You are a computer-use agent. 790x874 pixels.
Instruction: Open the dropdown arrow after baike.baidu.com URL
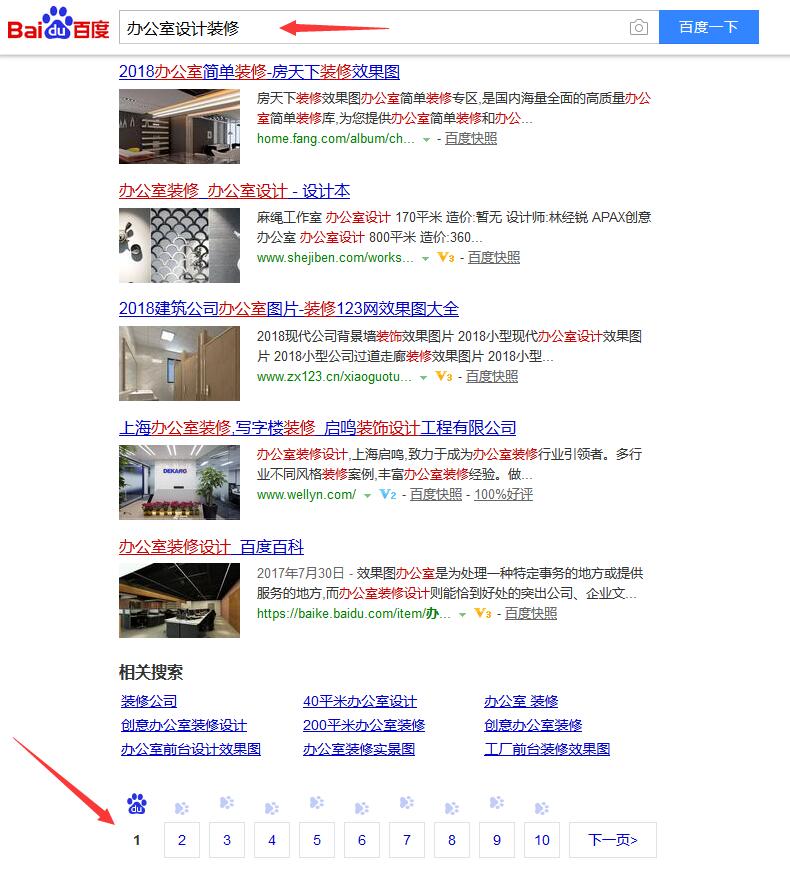coord(462,615)
